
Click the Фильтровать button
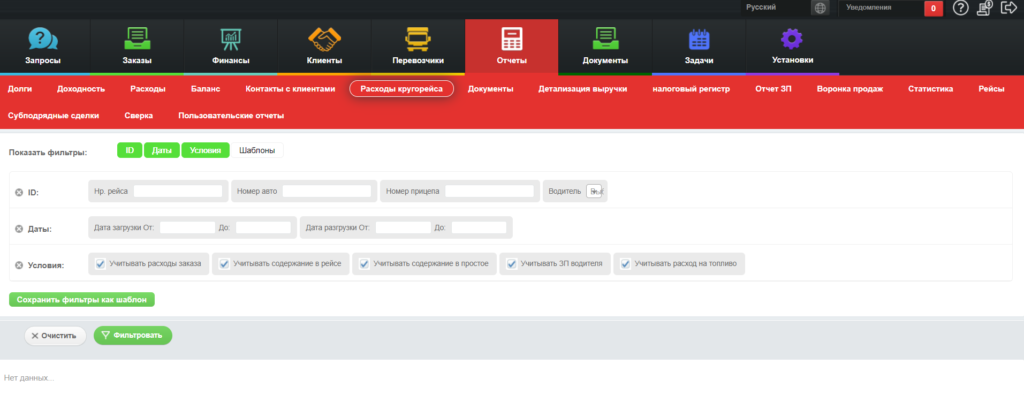(x=133, y=336)
